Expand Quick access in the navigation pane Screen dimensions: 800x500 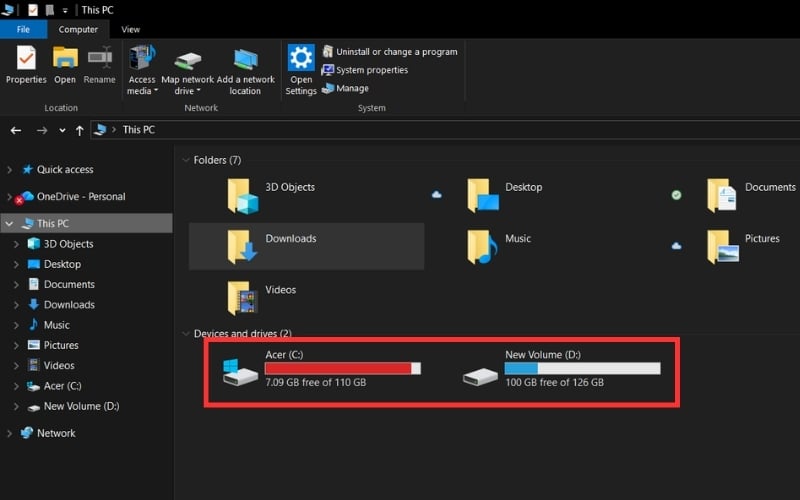tap(9, 169)
